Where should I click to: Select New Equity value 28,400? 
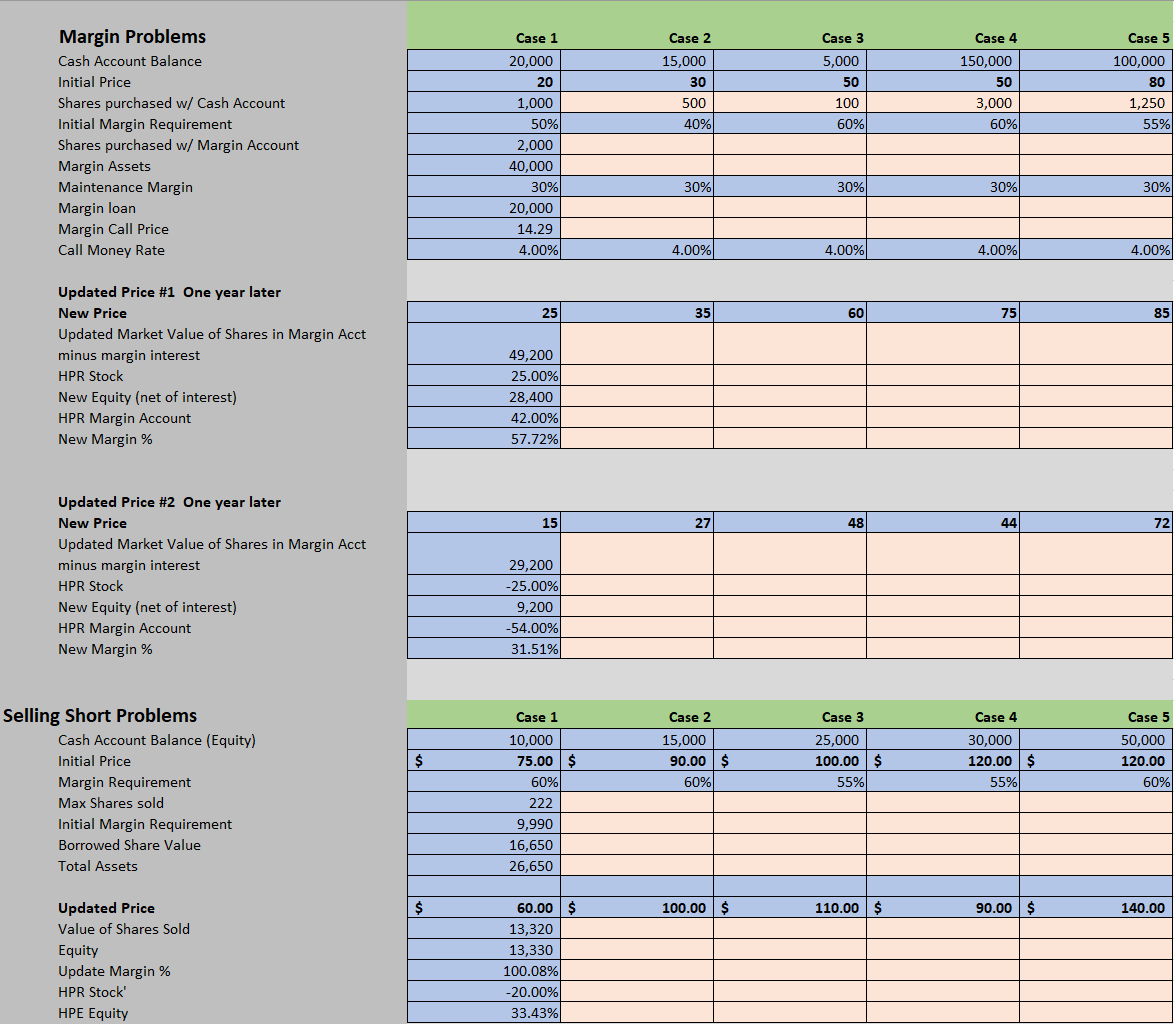click(x=484, y=396)
